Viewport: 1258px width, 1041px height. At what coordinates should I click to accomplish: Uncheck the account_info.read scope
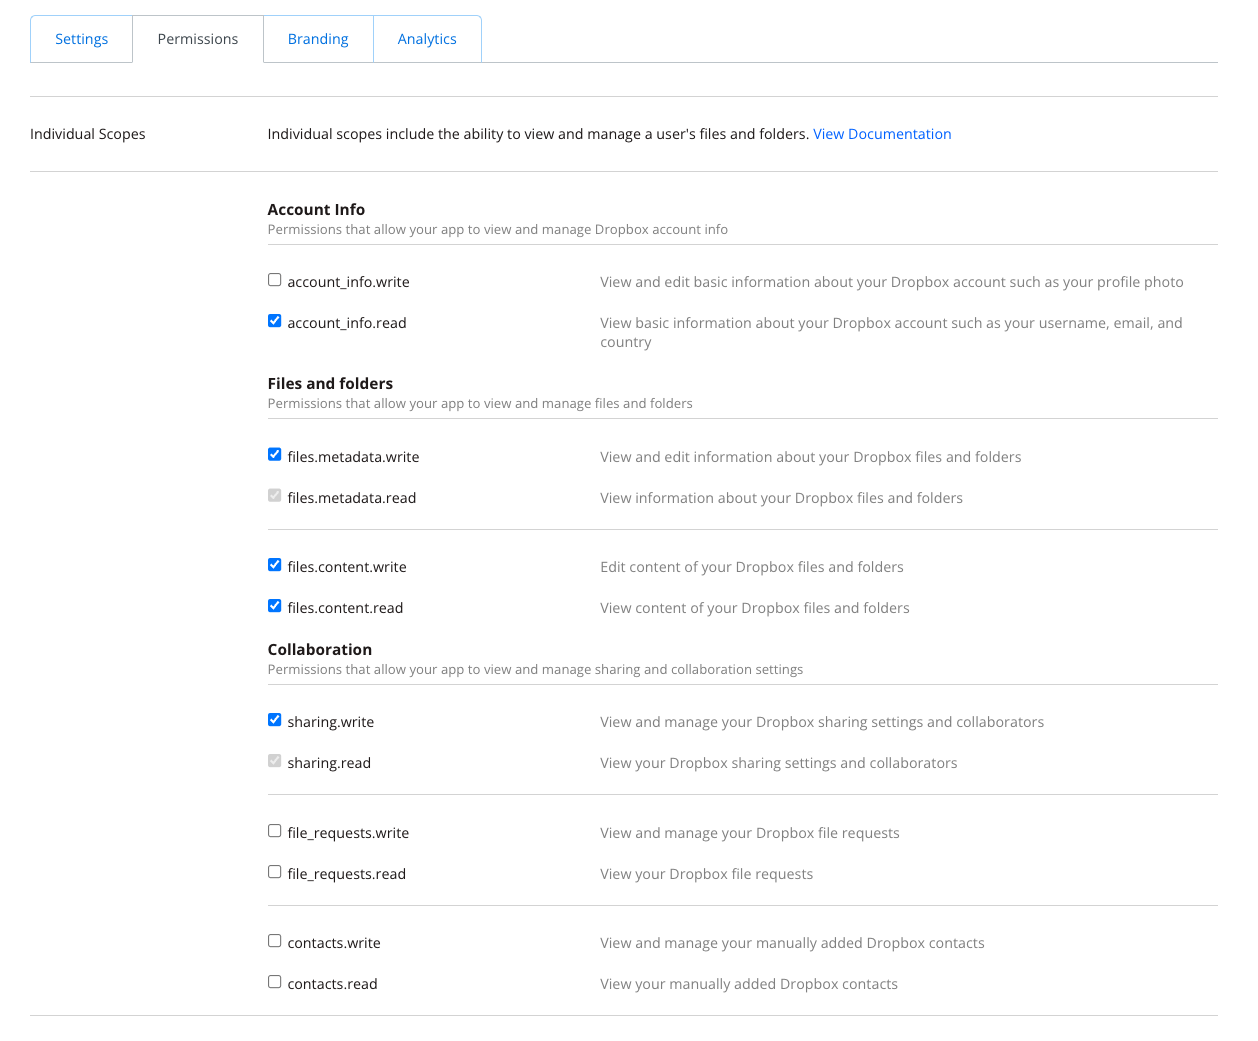pyautogui.click(x=275, y=321)
